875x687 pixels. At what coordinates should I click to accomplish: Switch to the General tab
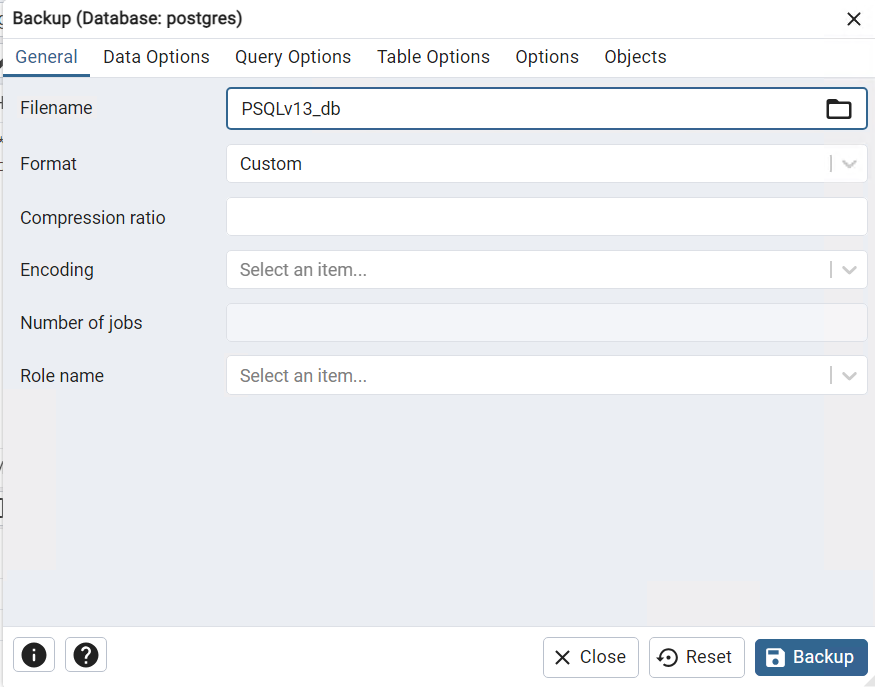tap(46, 57)
